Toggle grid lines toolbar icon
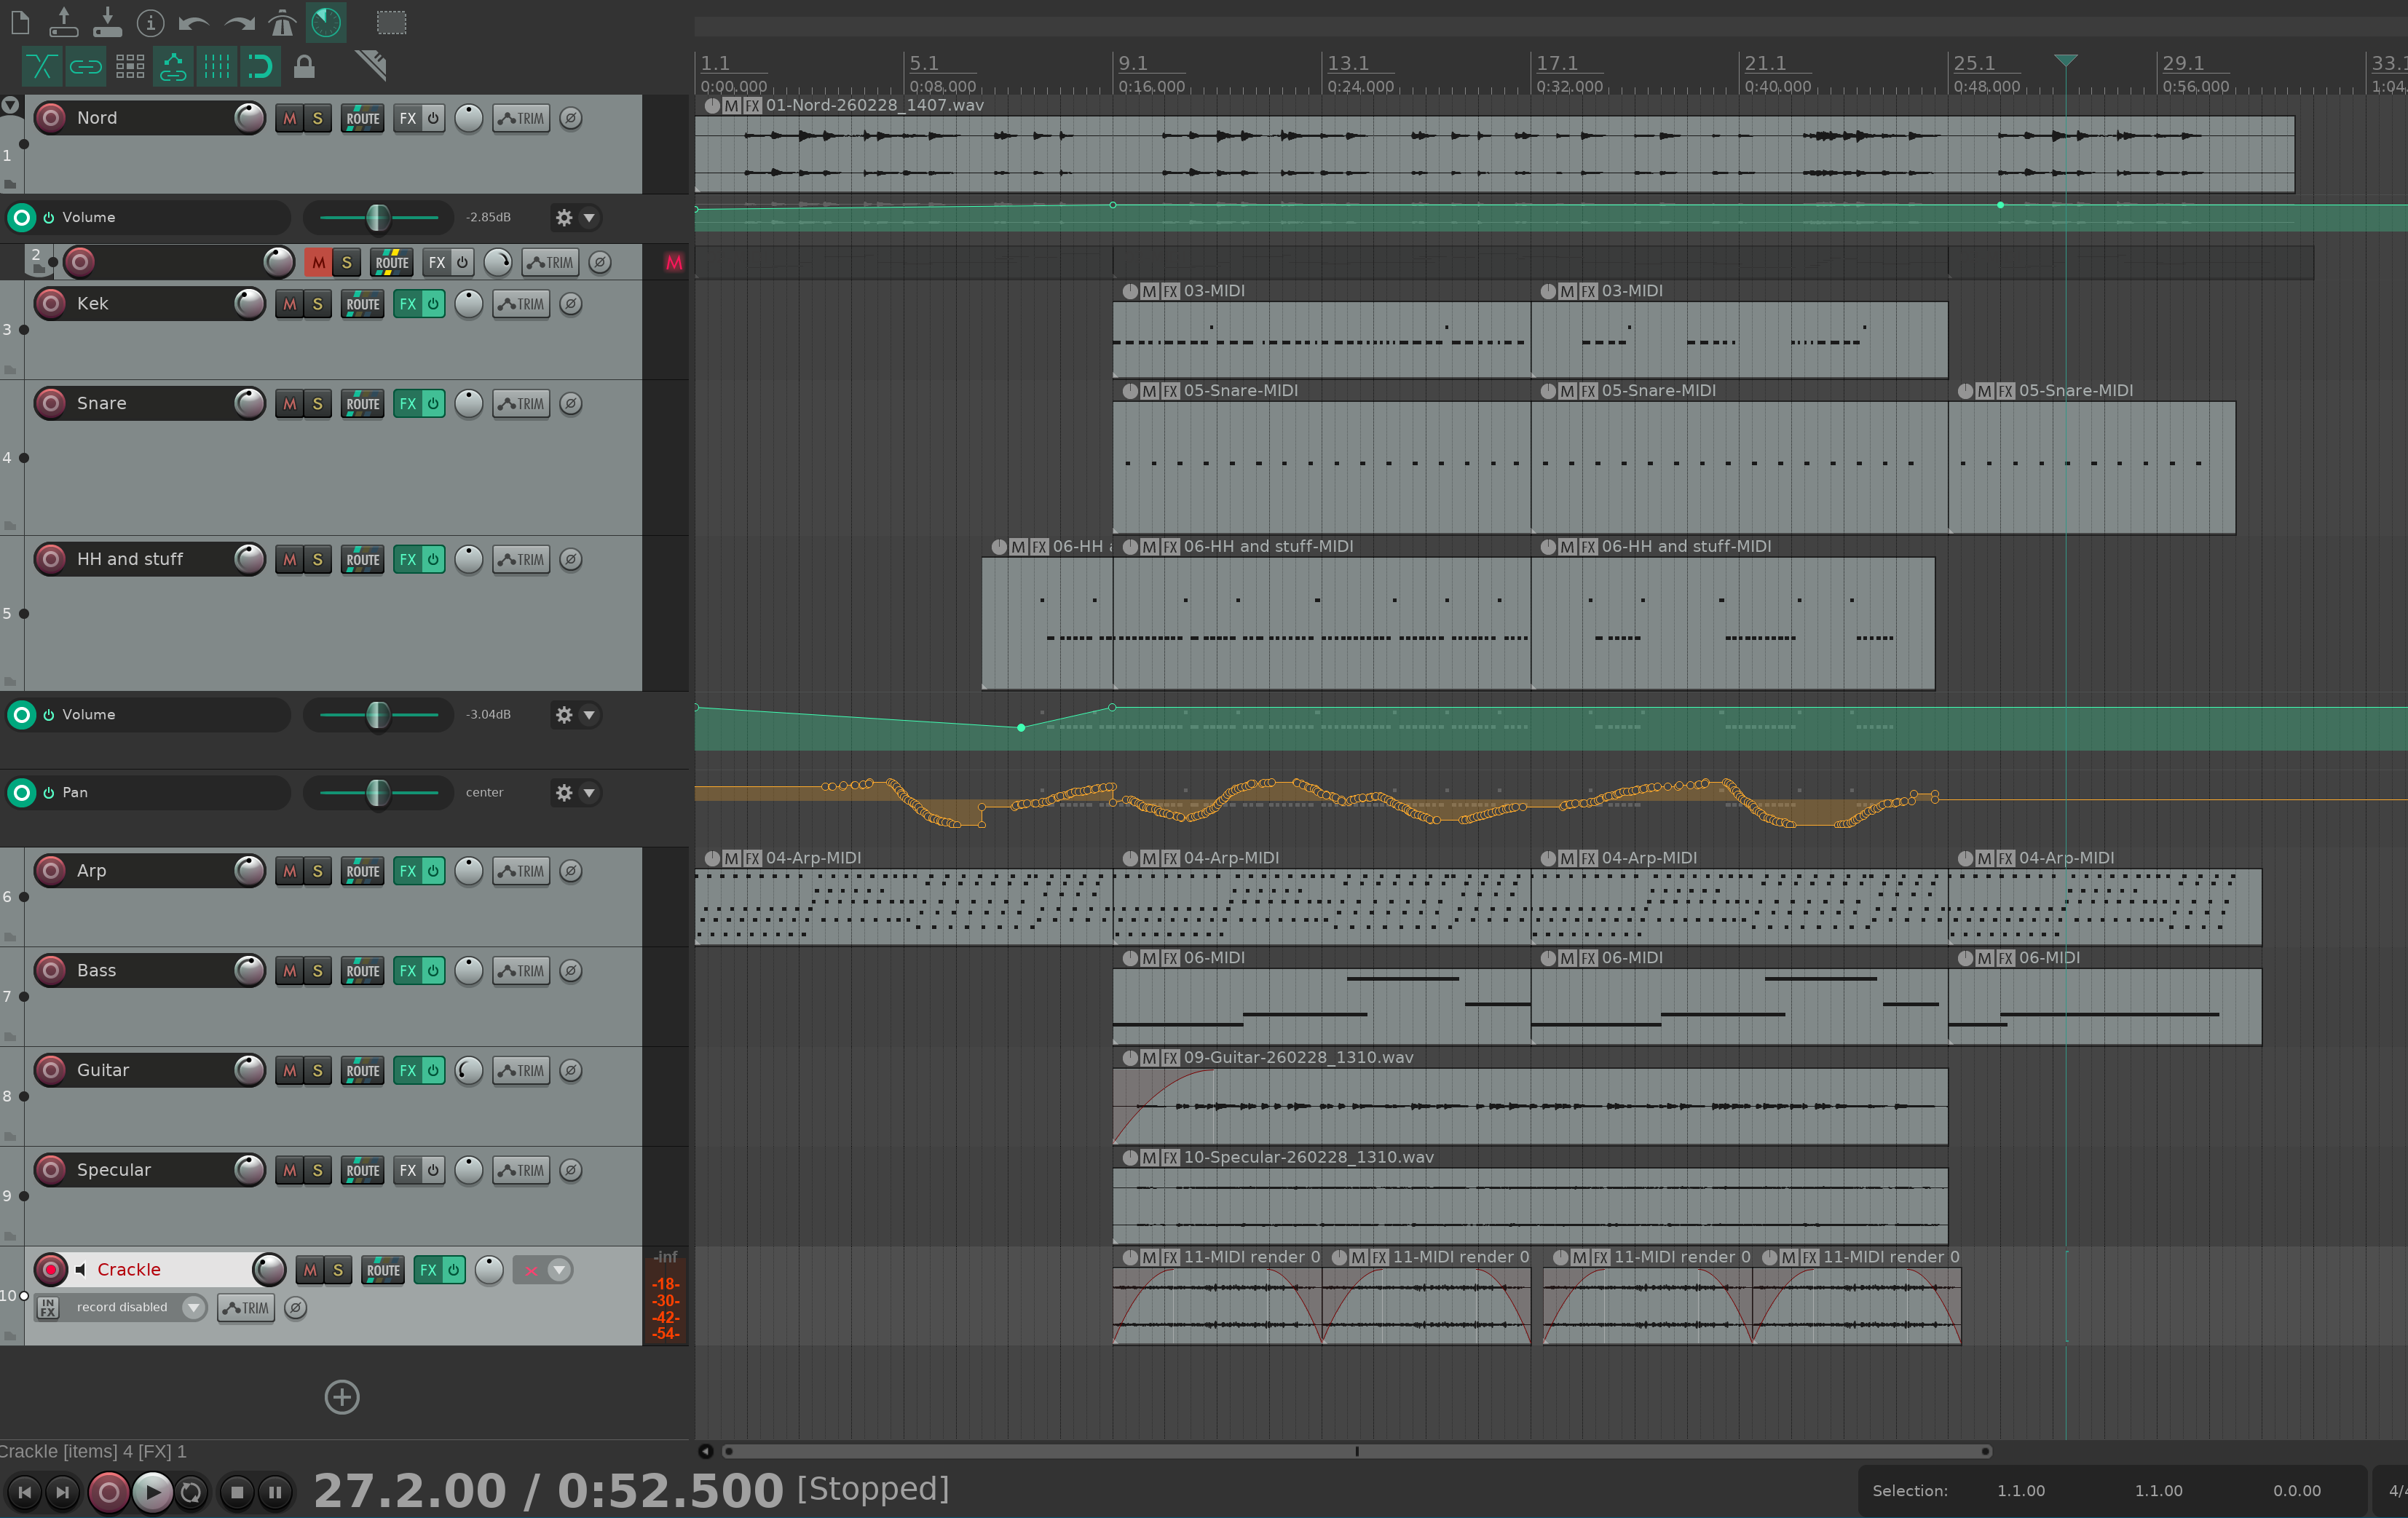The width and height of the screenshot is (2408, 1518). pos(216,67)
